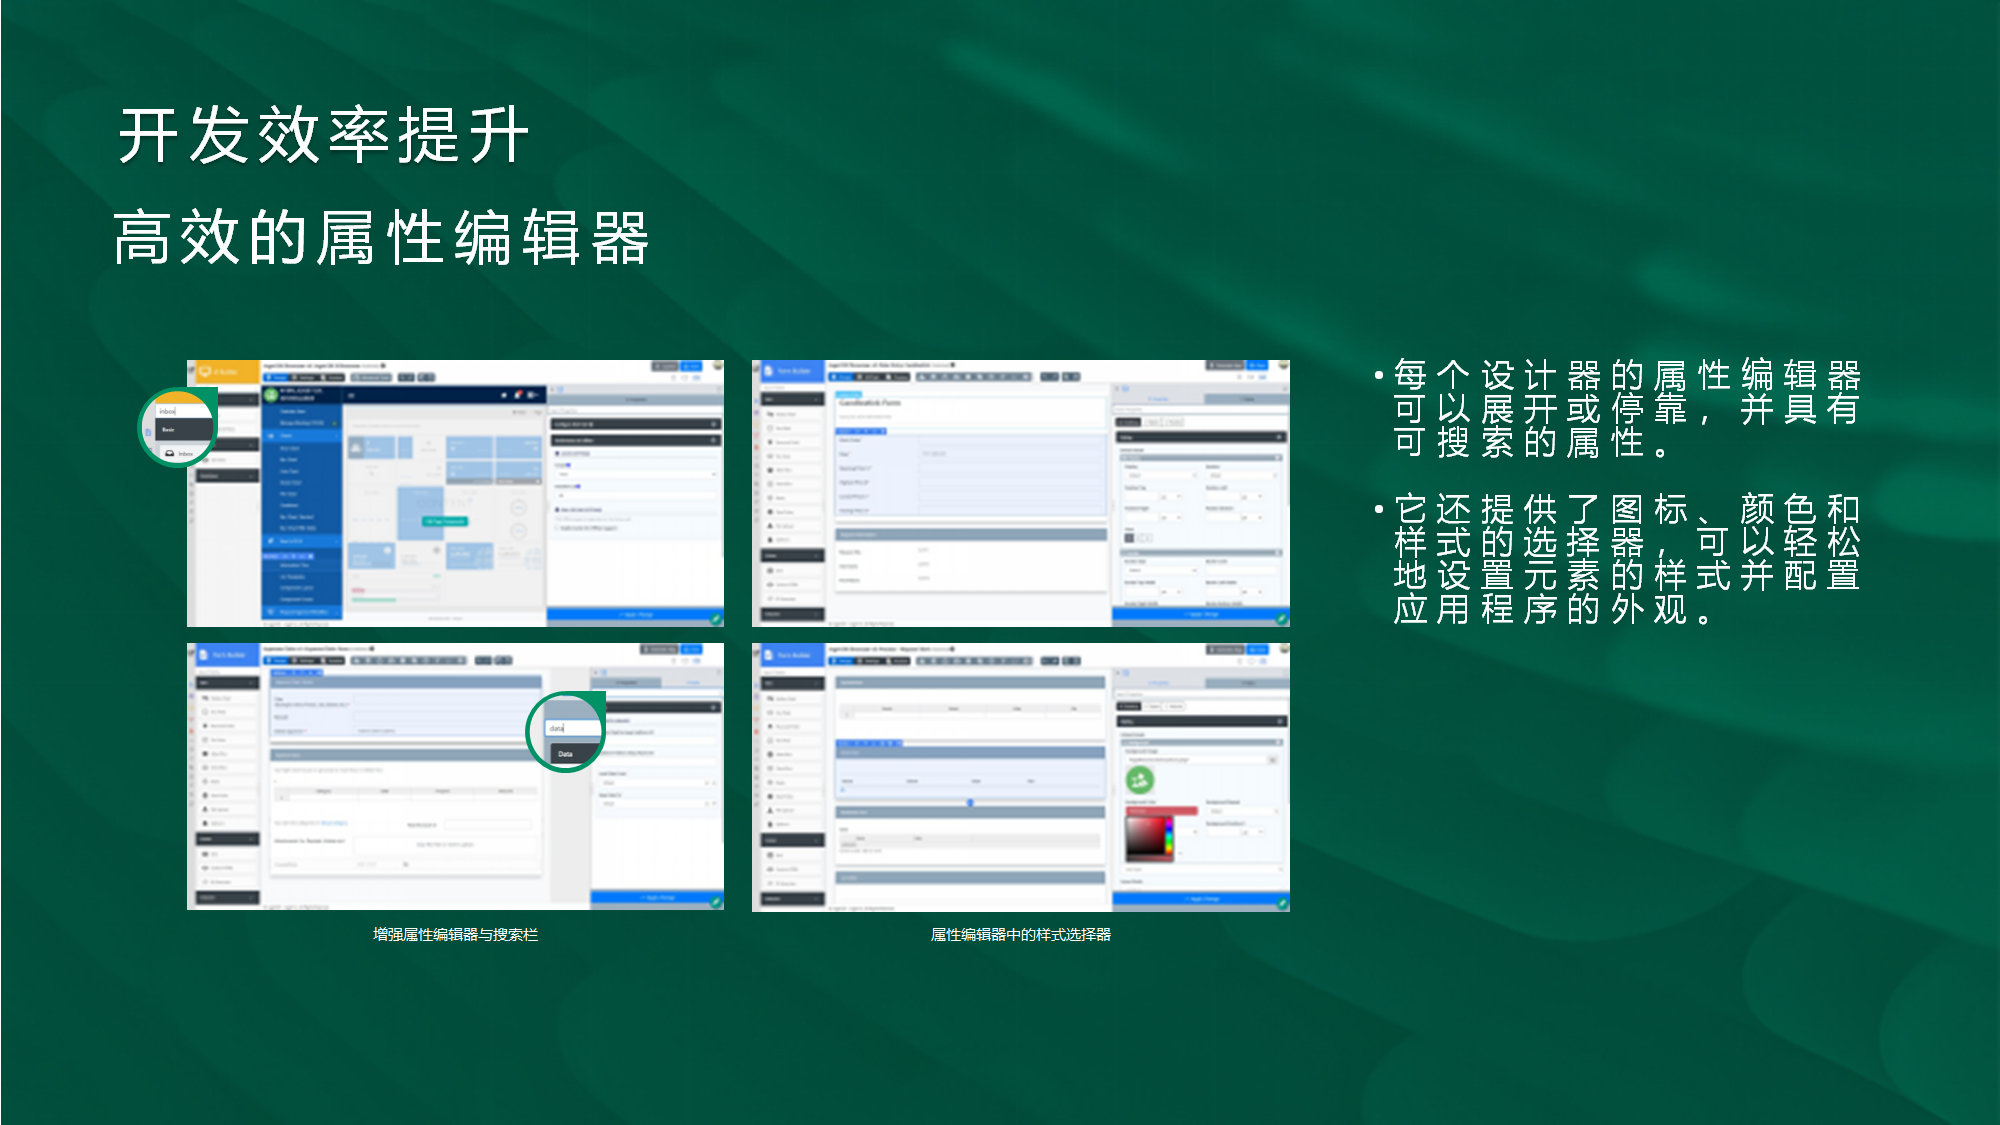Click the Inbox tray icon in the magnified circle
The width and height of the screenshot is (2000, 1125).
(170, 453)
